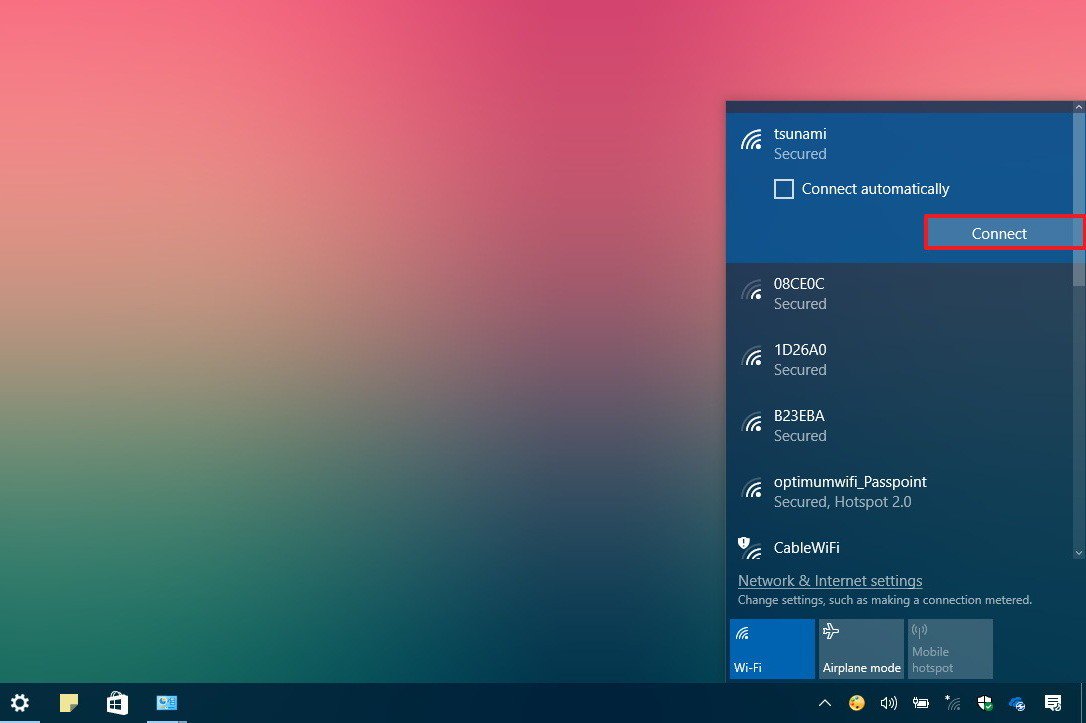Turn on Mobile hotspot
1086x723 pixels.
[x=949, y=648]
